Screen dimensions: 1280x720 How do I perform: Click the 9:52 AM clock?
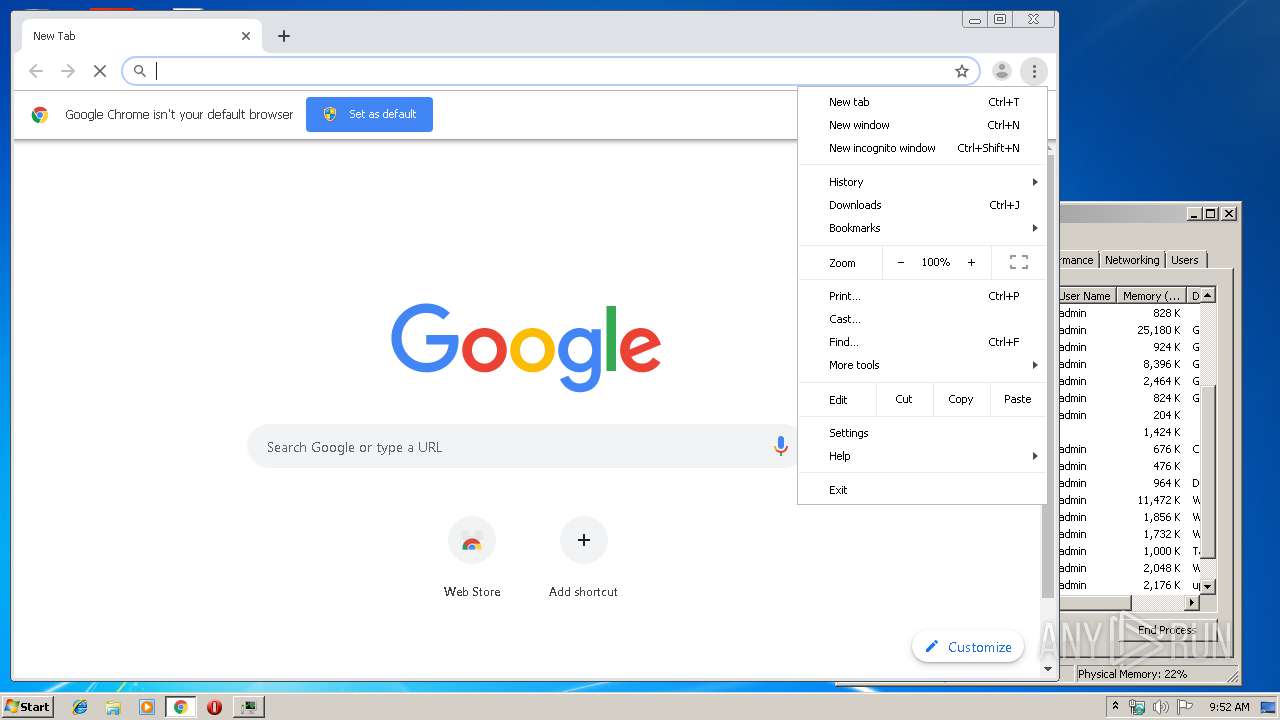[x=1229, y=707]
